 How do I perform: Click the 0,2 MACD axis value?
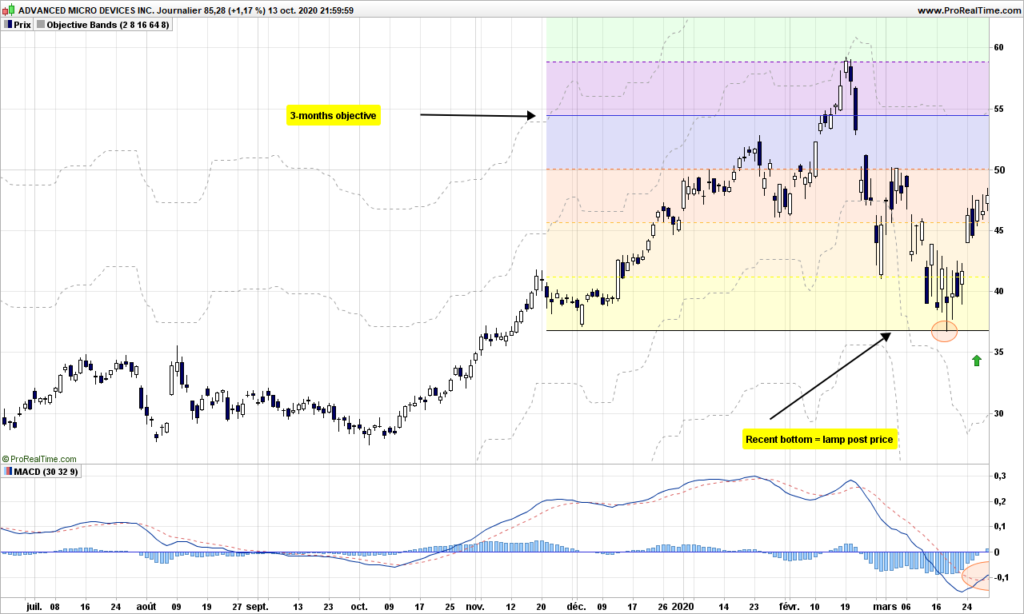1000,501
